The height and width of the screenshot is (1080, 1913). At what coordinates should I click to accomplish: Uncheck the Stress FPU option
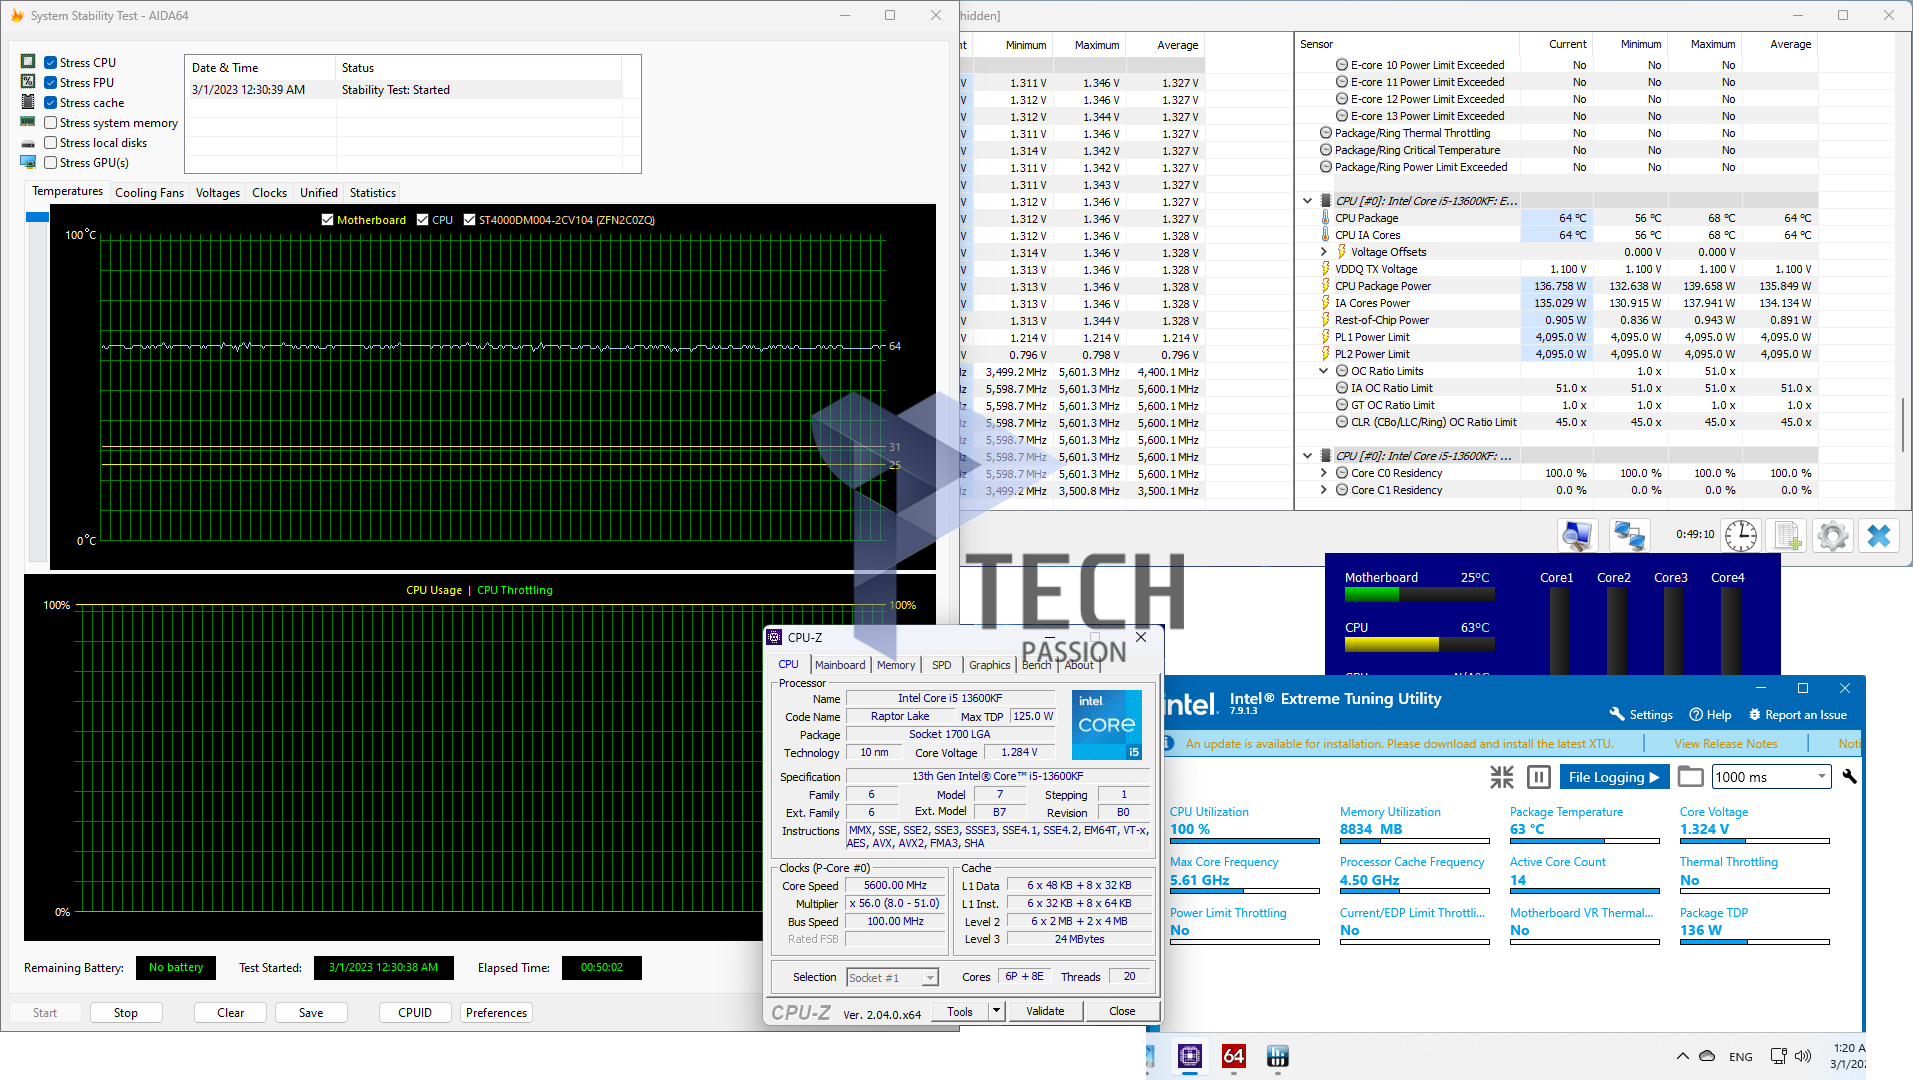pos(51,83)
